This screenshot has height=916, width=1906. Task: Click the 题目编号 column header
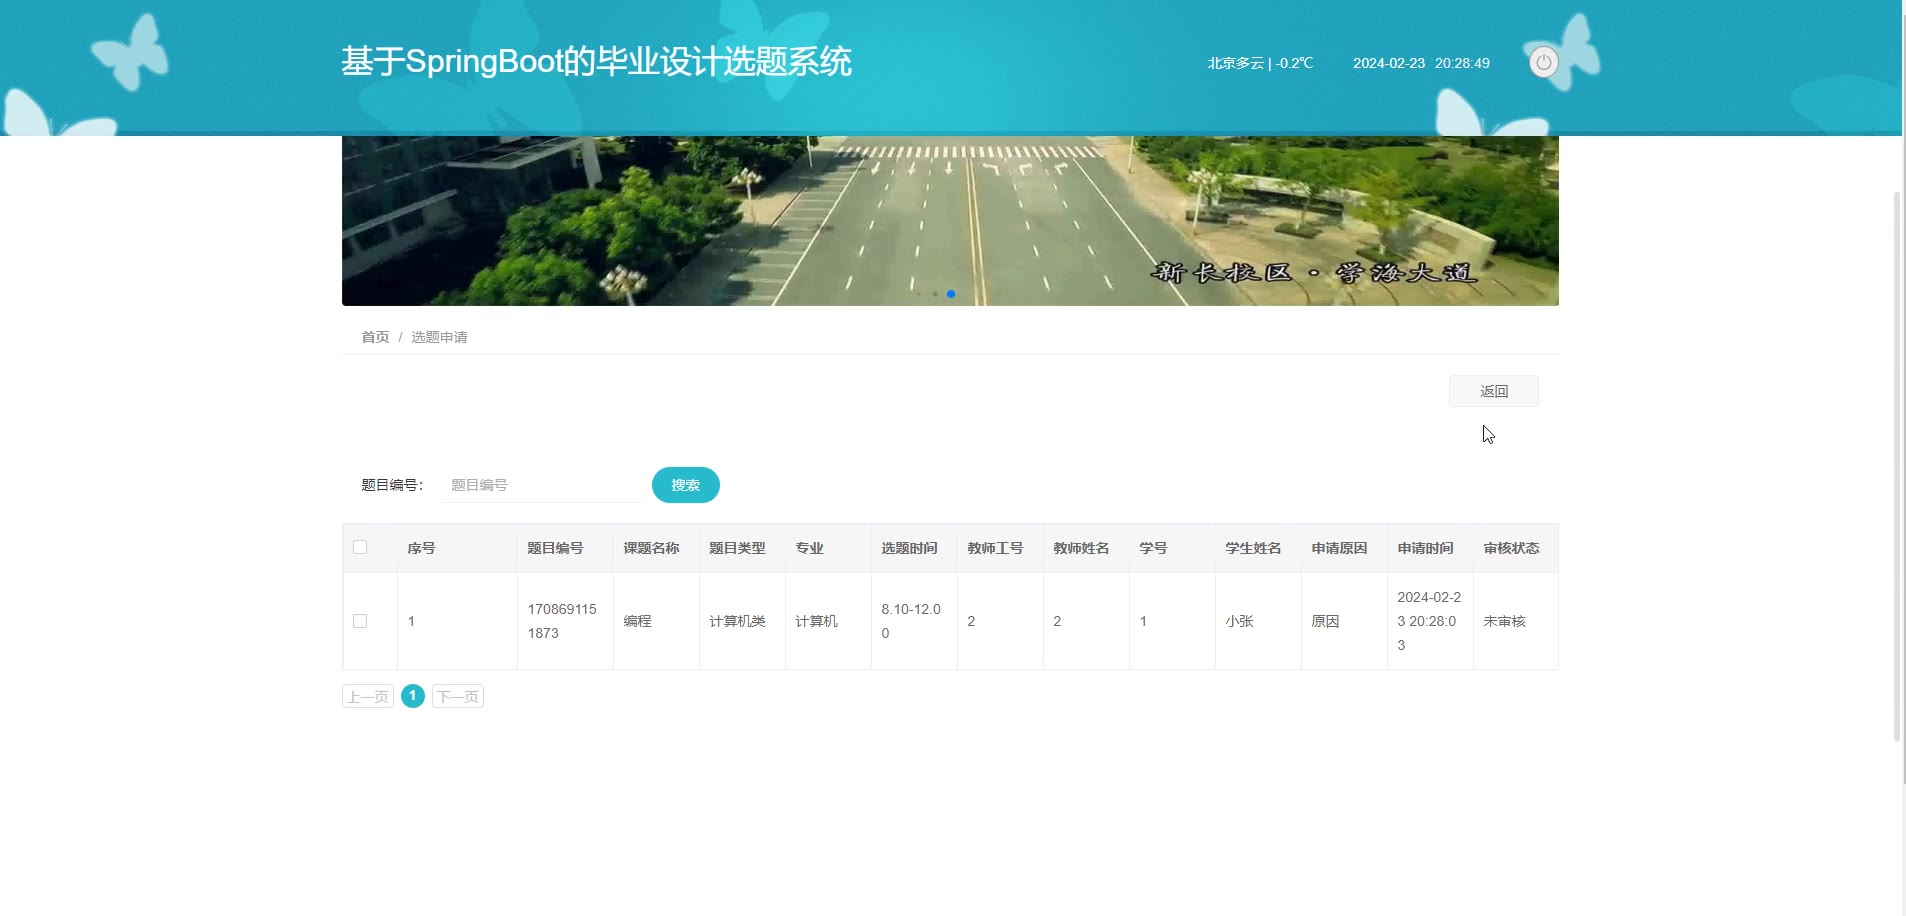coord(555,548)
